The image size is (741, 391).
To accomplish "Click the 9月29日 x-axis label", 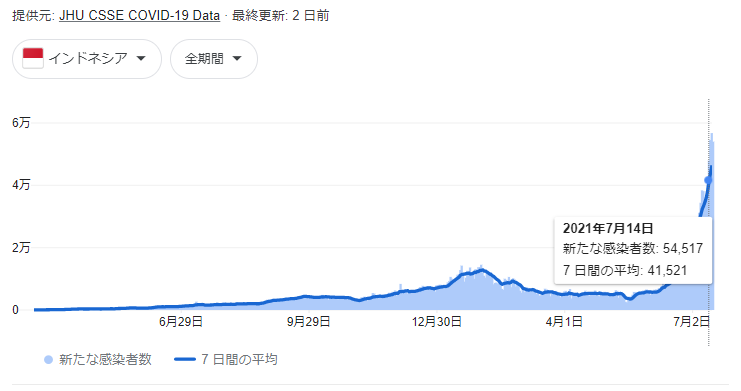I will pos(309,322).
